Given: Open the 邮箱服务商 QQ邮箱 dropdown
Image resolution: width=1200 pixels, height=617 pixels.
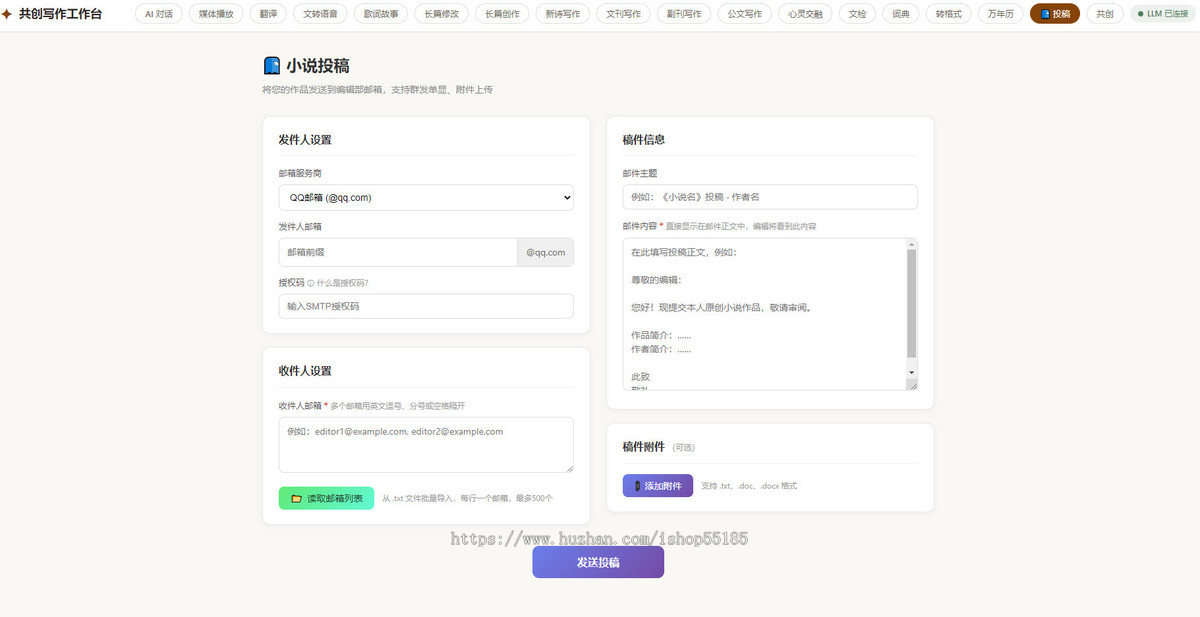Looking at the screenshot, I should click(x=426, y=198).
